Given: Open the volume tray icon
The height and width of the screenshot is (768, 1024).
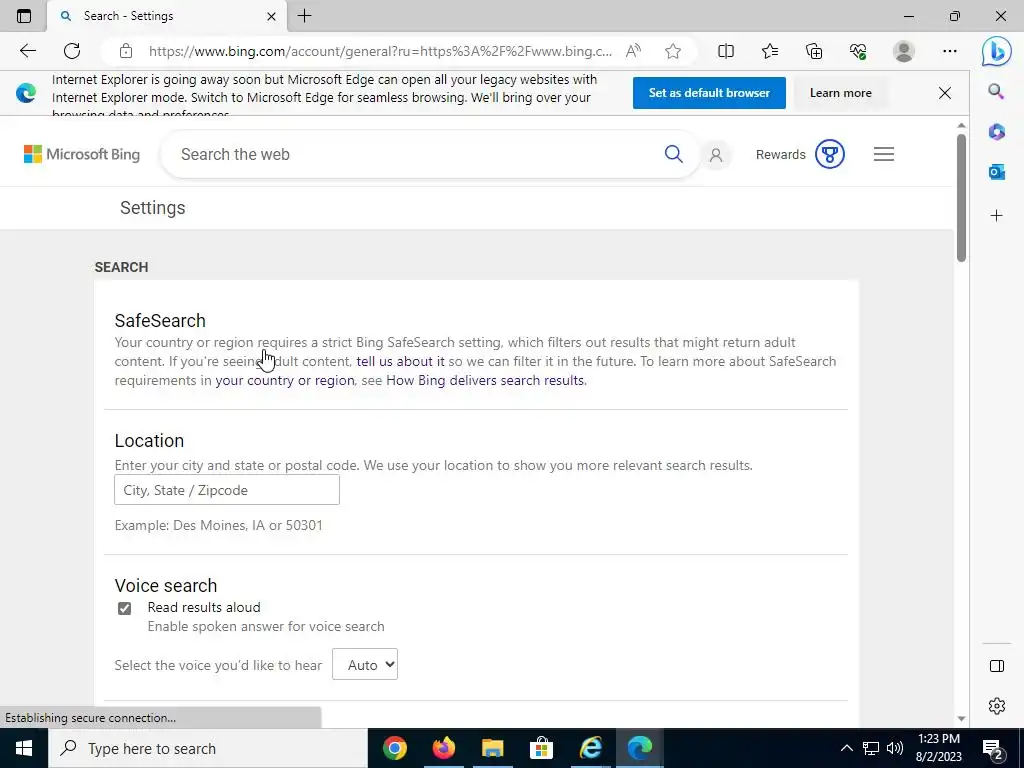Looking at the screenshot, I should click(x=895, y=748).
